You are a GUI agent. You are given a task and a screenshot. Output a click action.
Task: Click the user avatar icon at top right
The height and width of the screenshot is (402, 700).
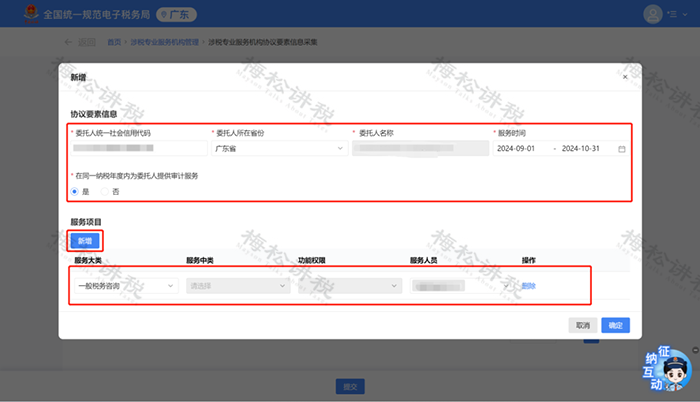point(653,14)
